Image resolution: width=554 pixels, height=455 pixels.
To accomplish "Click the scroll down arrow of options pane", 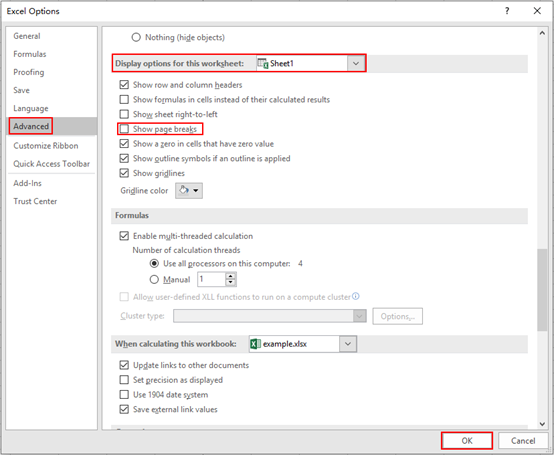I will pos(542,424).
